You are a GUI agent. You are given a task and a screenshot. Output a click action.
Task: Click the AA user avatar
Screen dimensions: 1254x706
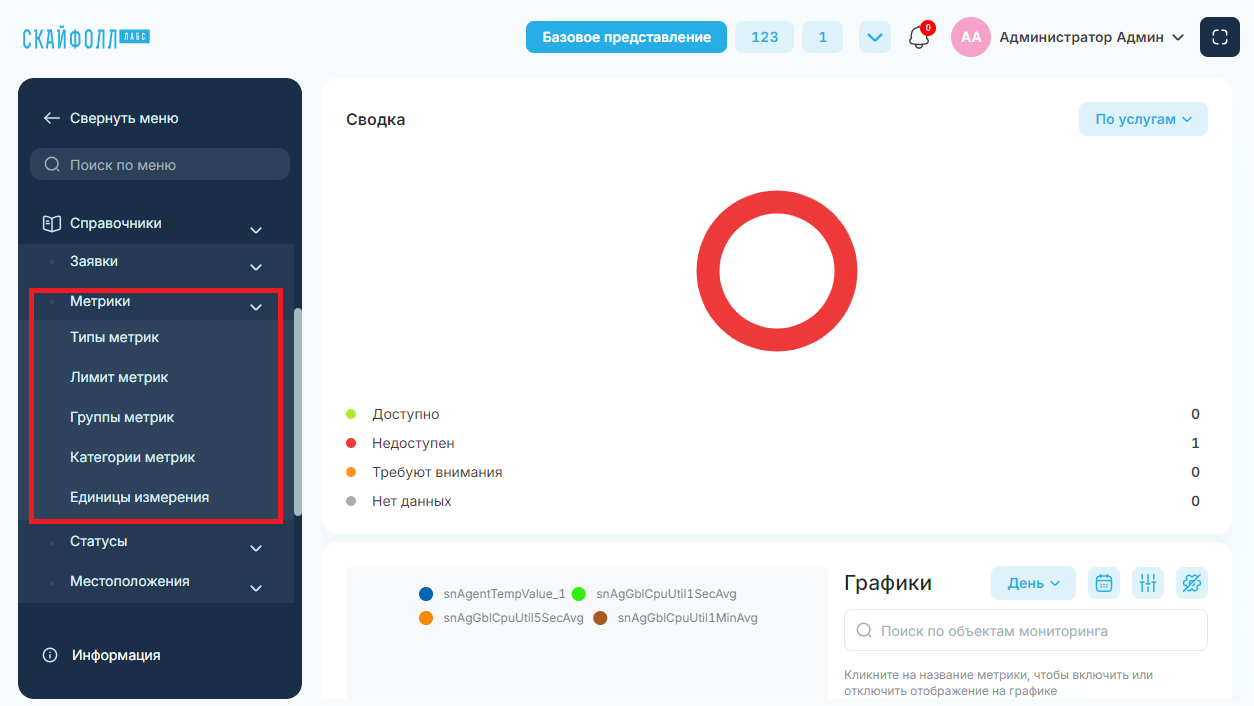click(970, 37)
